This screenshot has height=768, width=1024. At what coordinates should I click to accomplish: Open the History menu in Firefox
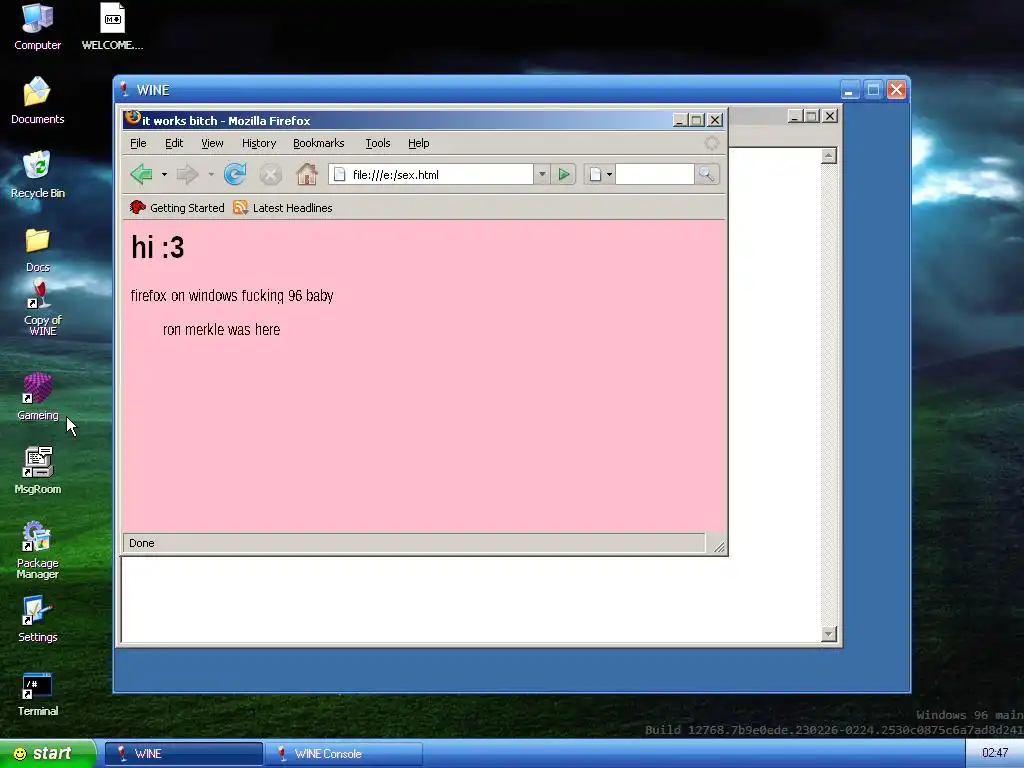(259, 143)
